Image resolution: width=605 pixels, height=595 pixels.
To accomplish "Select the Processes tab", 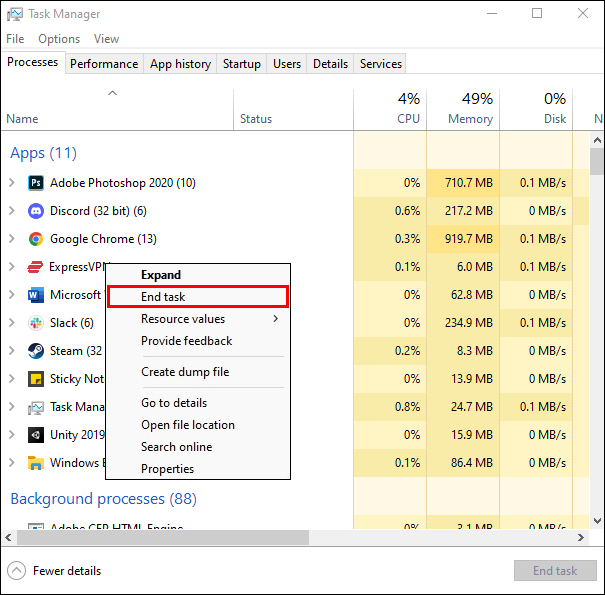I will 33,62.
